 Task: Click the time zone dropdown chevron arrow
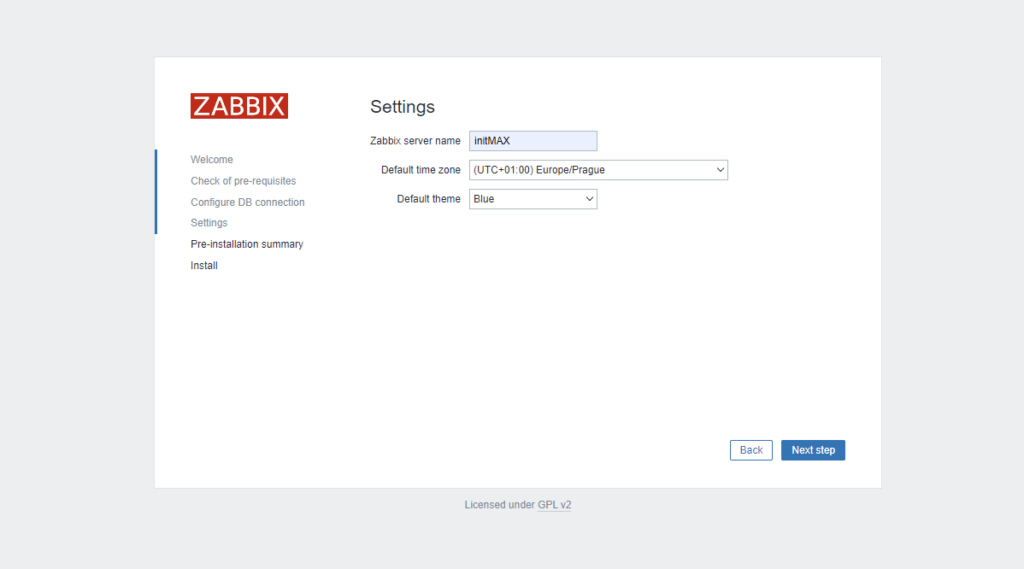click(x=720, y=170)
